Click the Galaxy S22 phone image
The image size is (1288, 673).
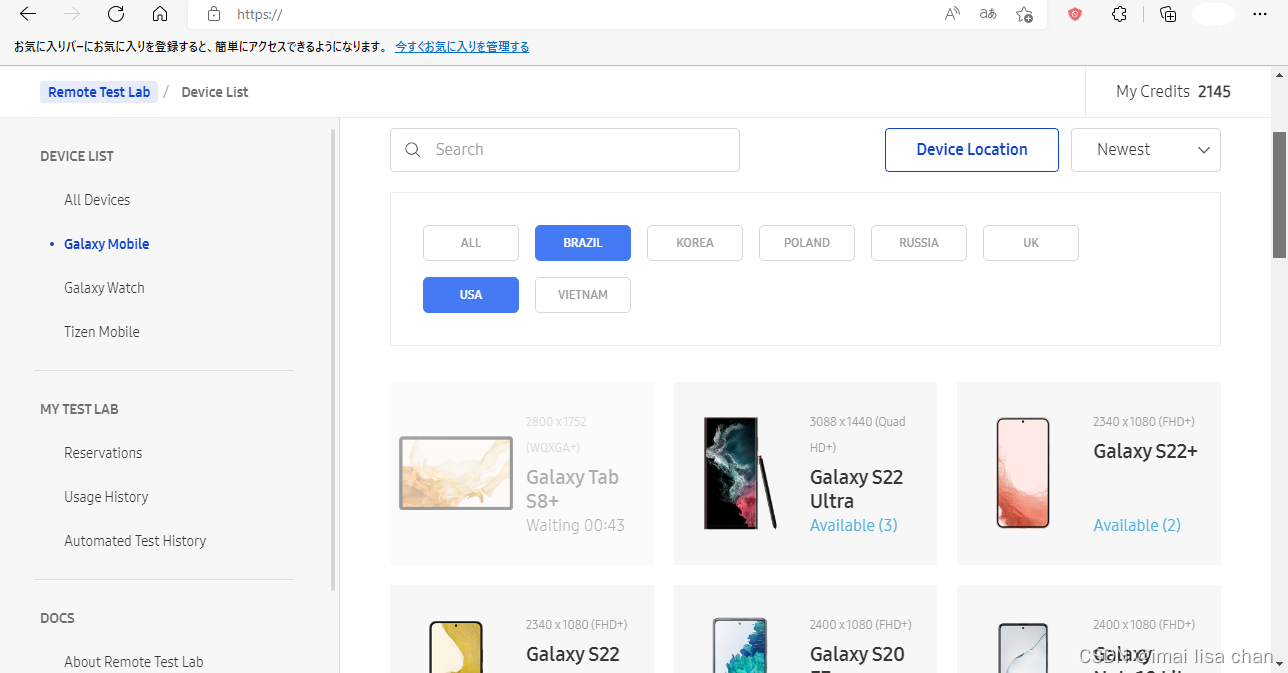point(456,646)
